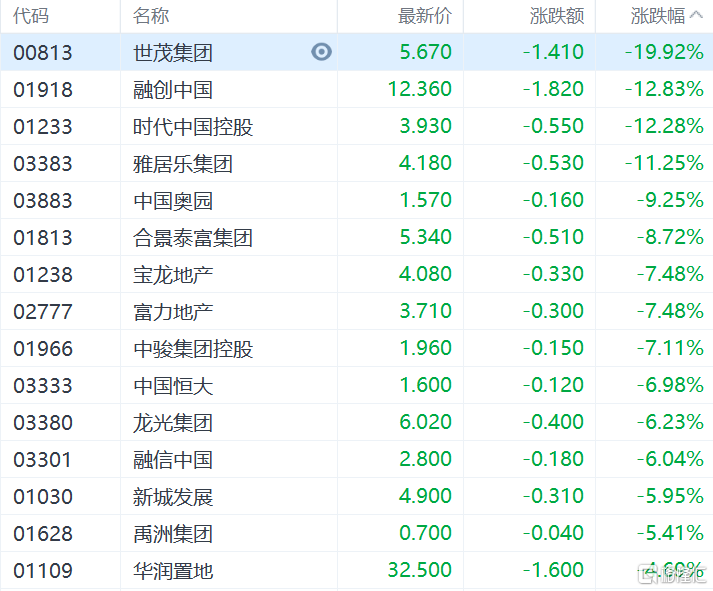Click the percentage -8.72%

coord(670,237)
